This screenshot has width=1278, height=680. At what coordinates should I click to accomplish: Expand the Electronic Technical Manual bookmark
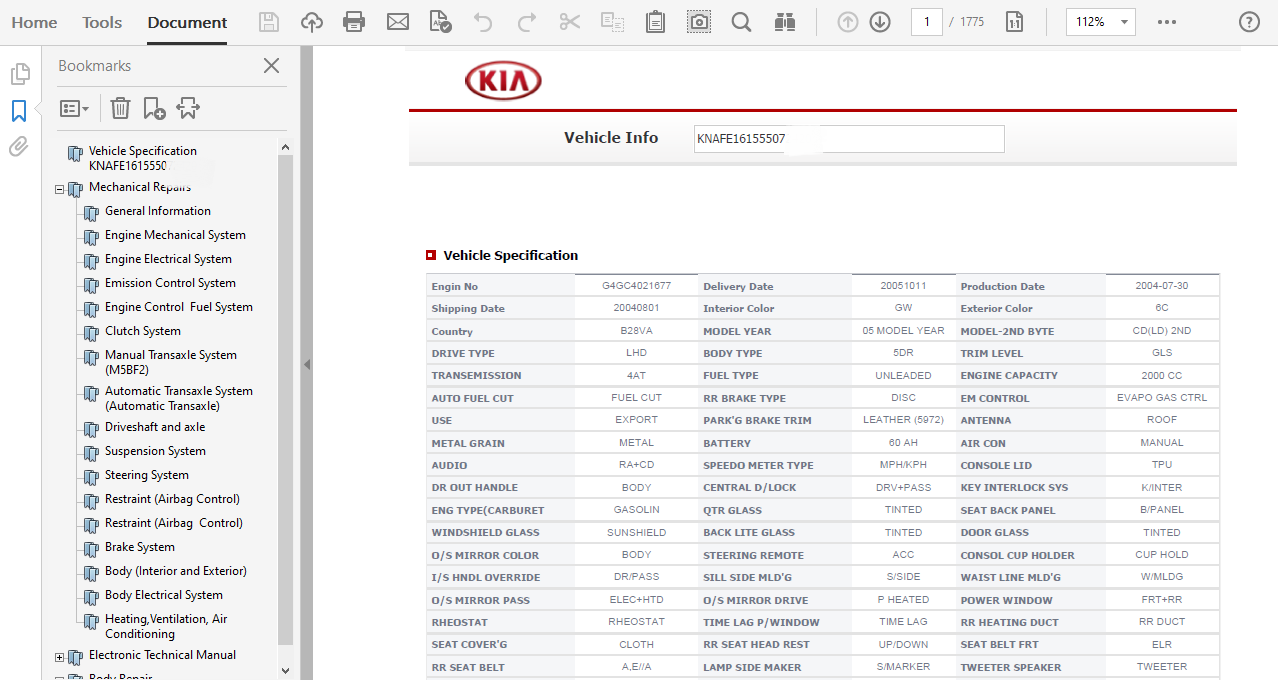60,657
